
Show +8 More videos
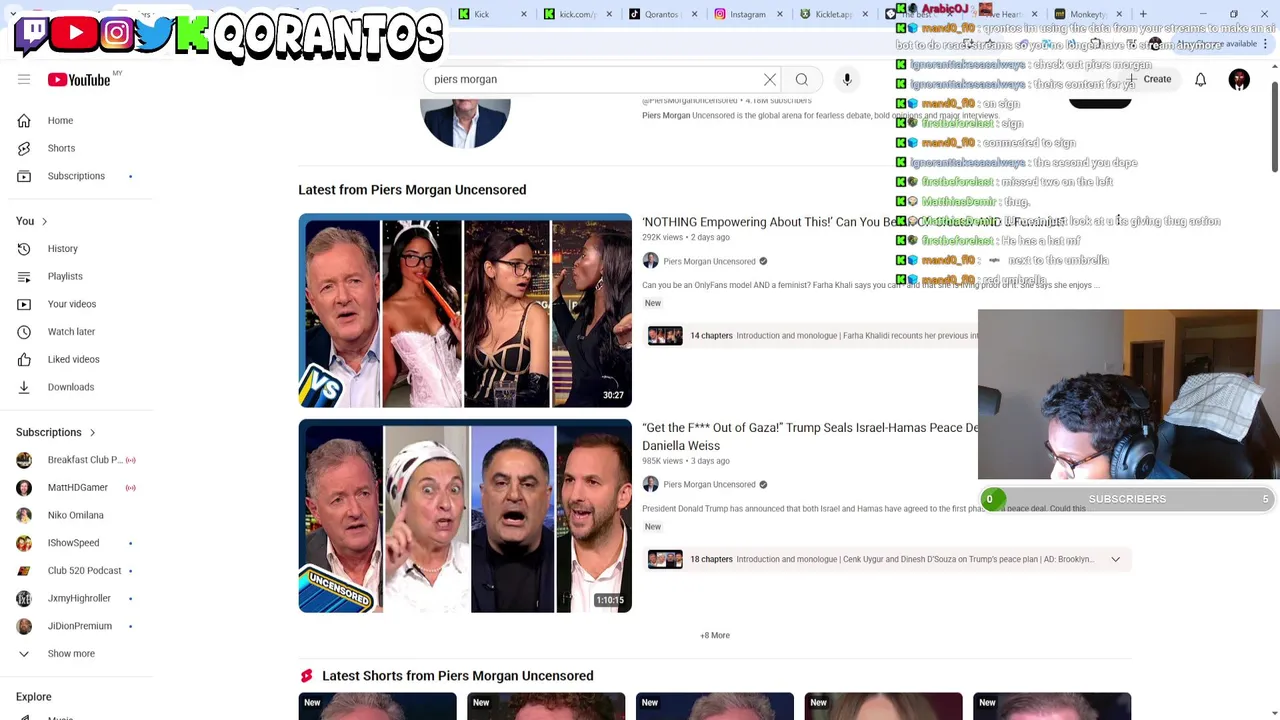tap(715, 635)
